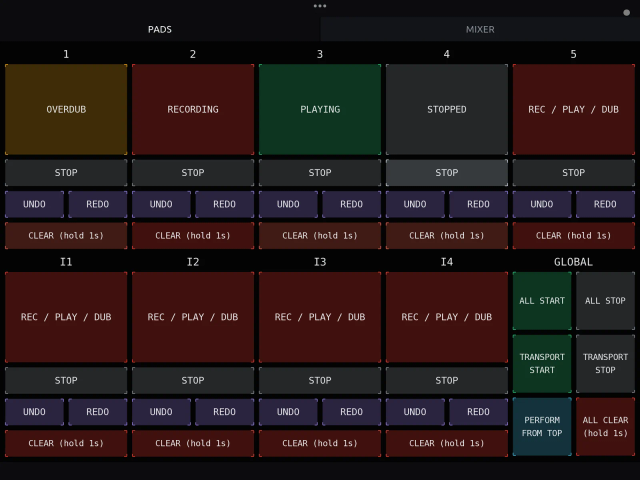Stop track 2
The height and width of the screenshot is (480, 640).
pyautogui.click(x=193, y=173)
